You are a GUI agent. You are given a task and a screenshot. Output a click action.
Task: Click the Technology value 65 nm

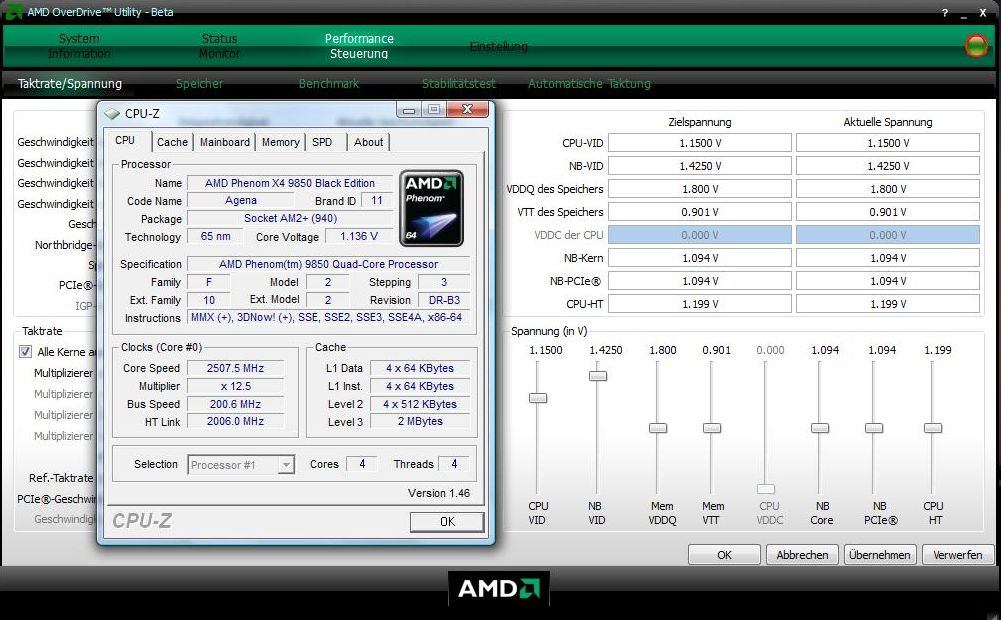[216, 236]
